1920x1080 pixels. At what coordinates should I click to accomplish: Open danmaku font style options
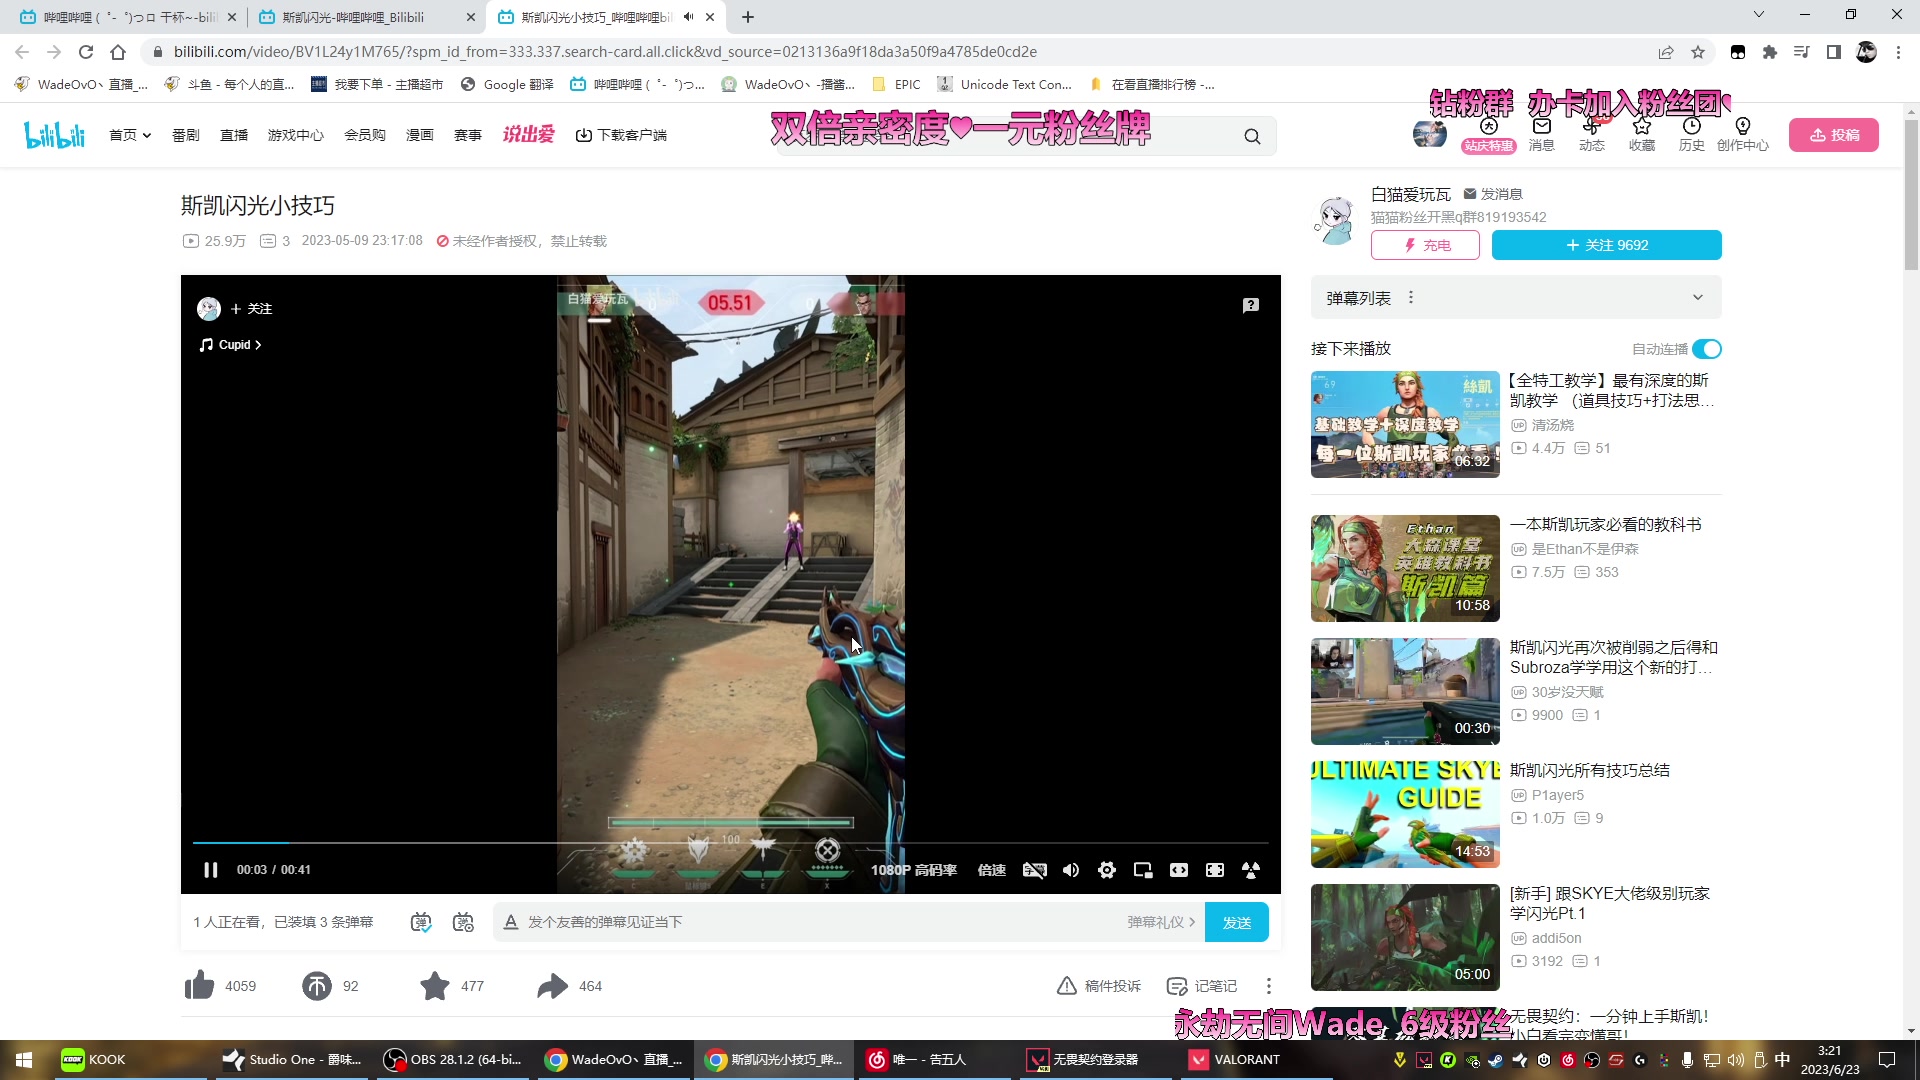click(511, 922)
